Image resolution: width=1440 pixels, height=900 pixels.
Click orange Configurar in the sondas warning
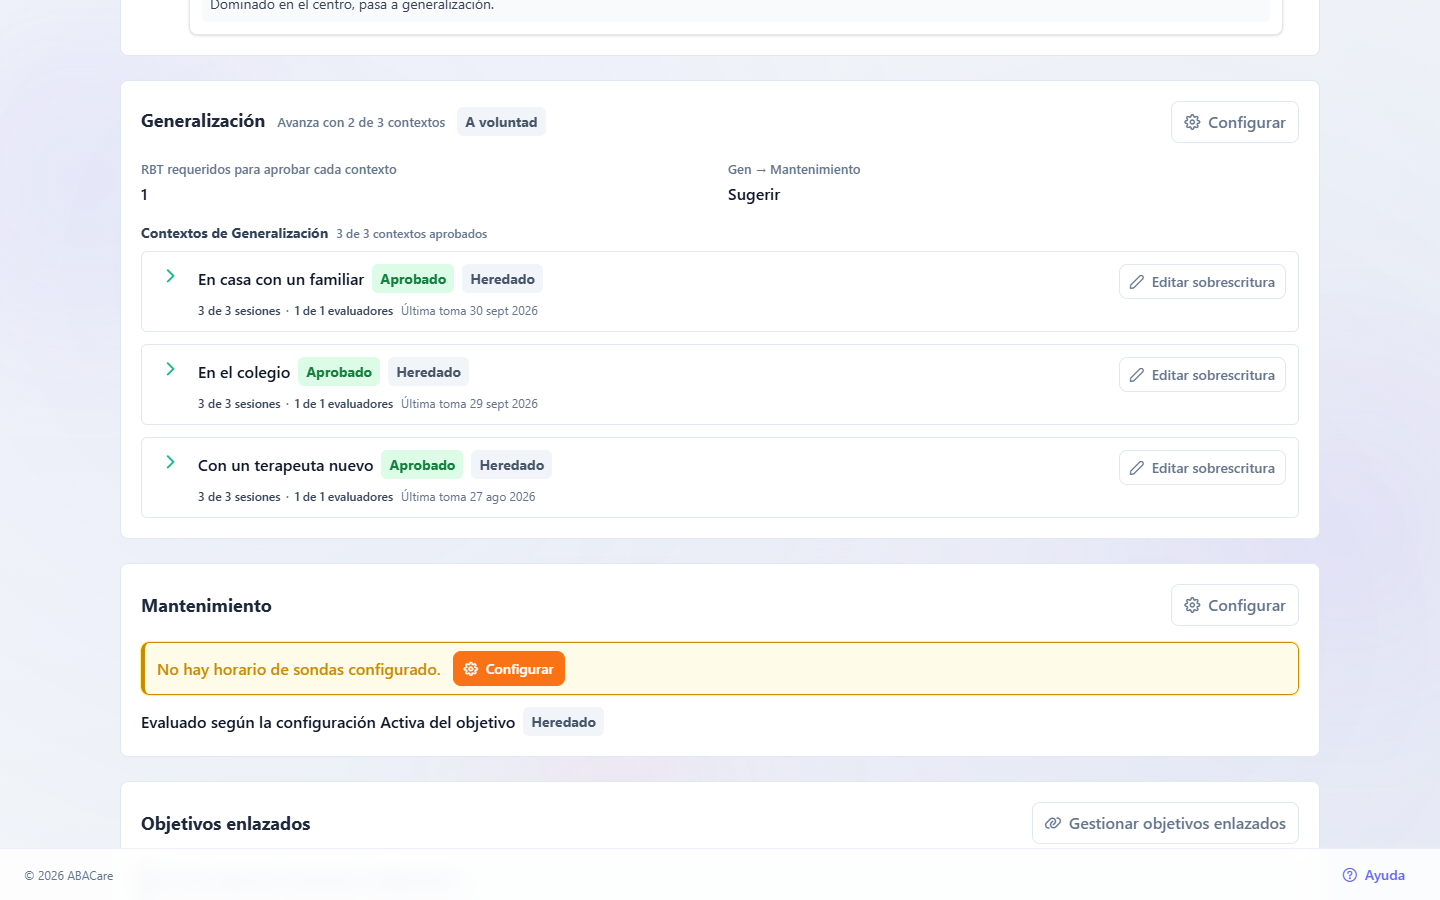pyautogui.click(x=509, y=669)
